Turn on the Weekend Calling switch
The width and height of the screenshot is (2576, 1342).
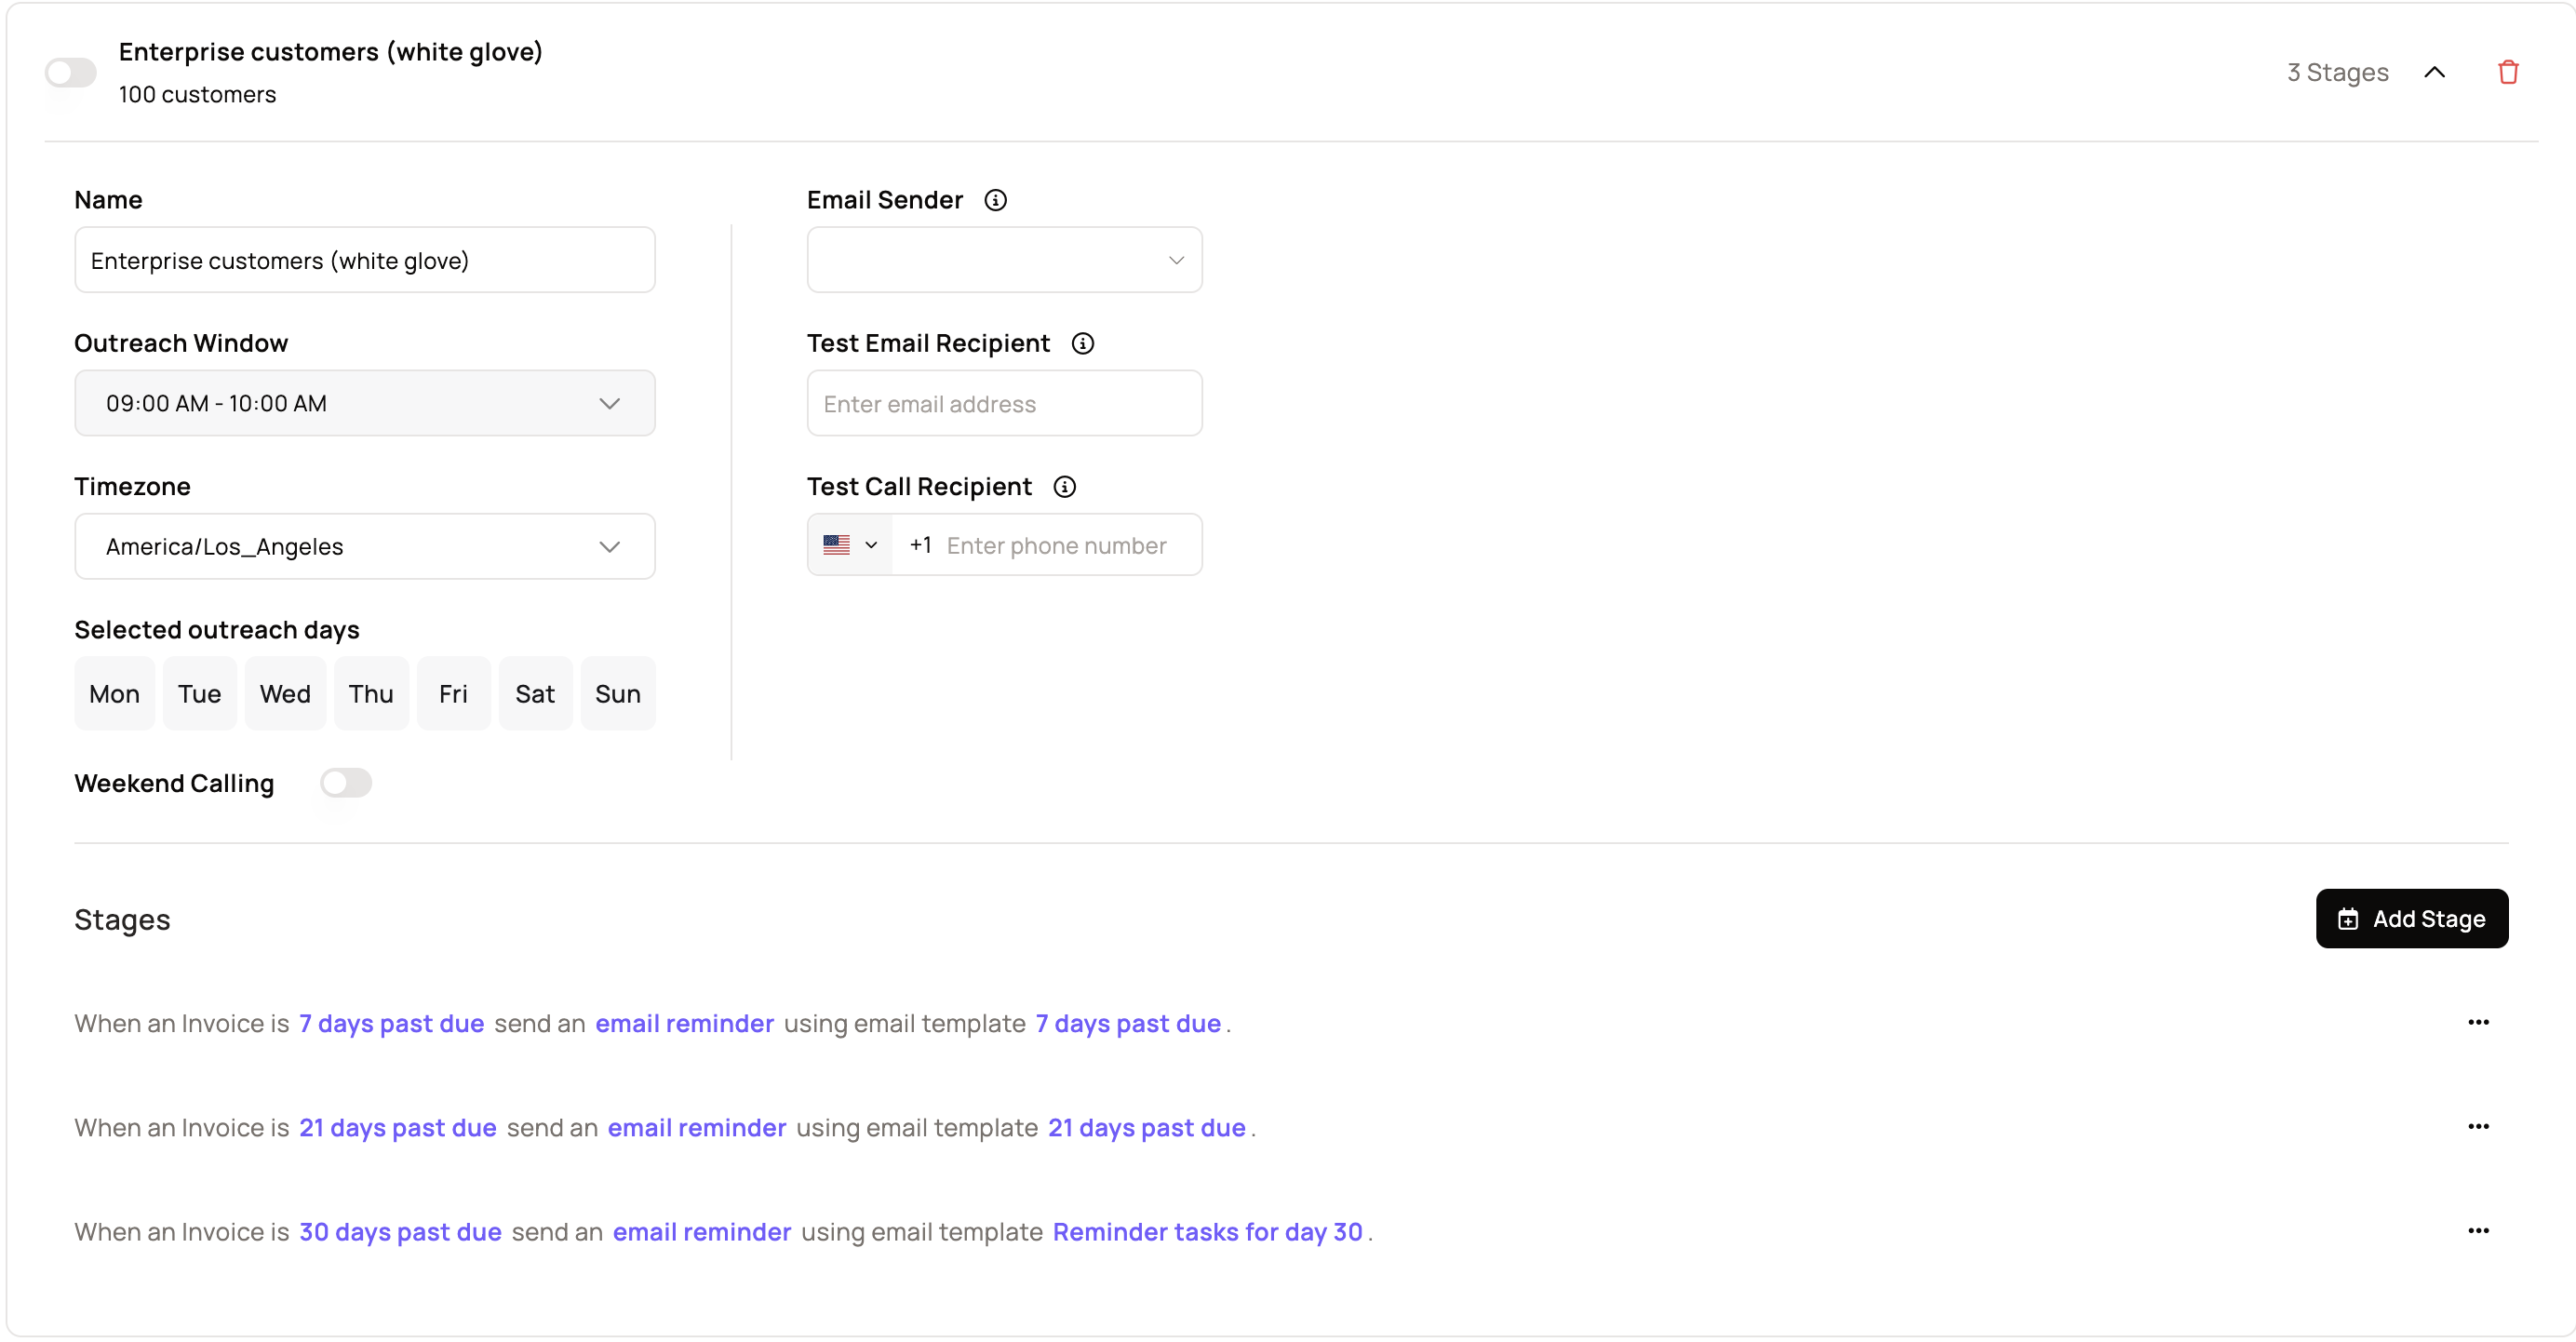click(345, 782)
